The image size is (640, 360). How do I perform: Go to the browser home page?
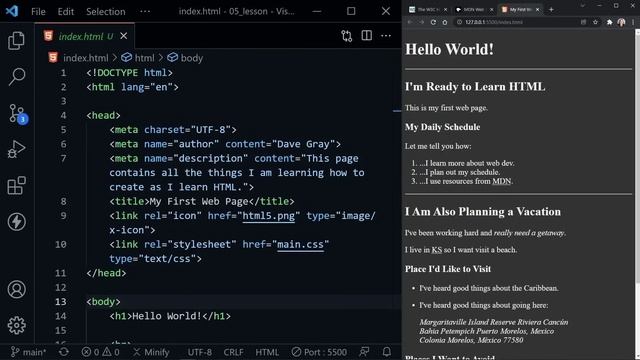445,22
